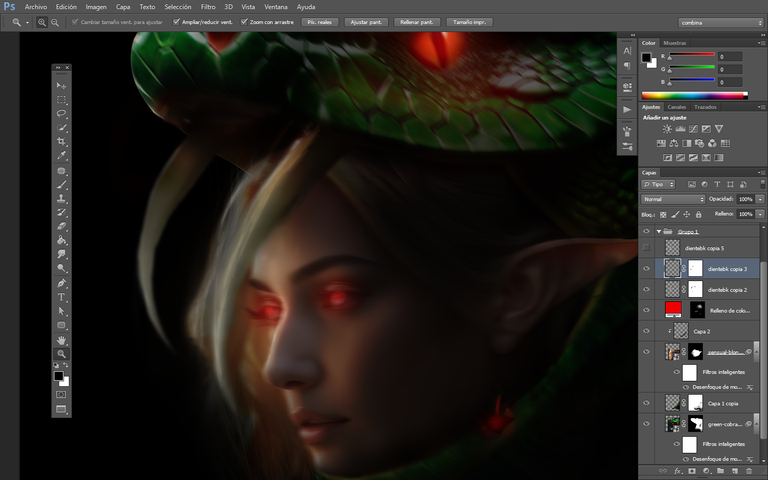Open zoom tool preset picker arrow

[27, 23]
